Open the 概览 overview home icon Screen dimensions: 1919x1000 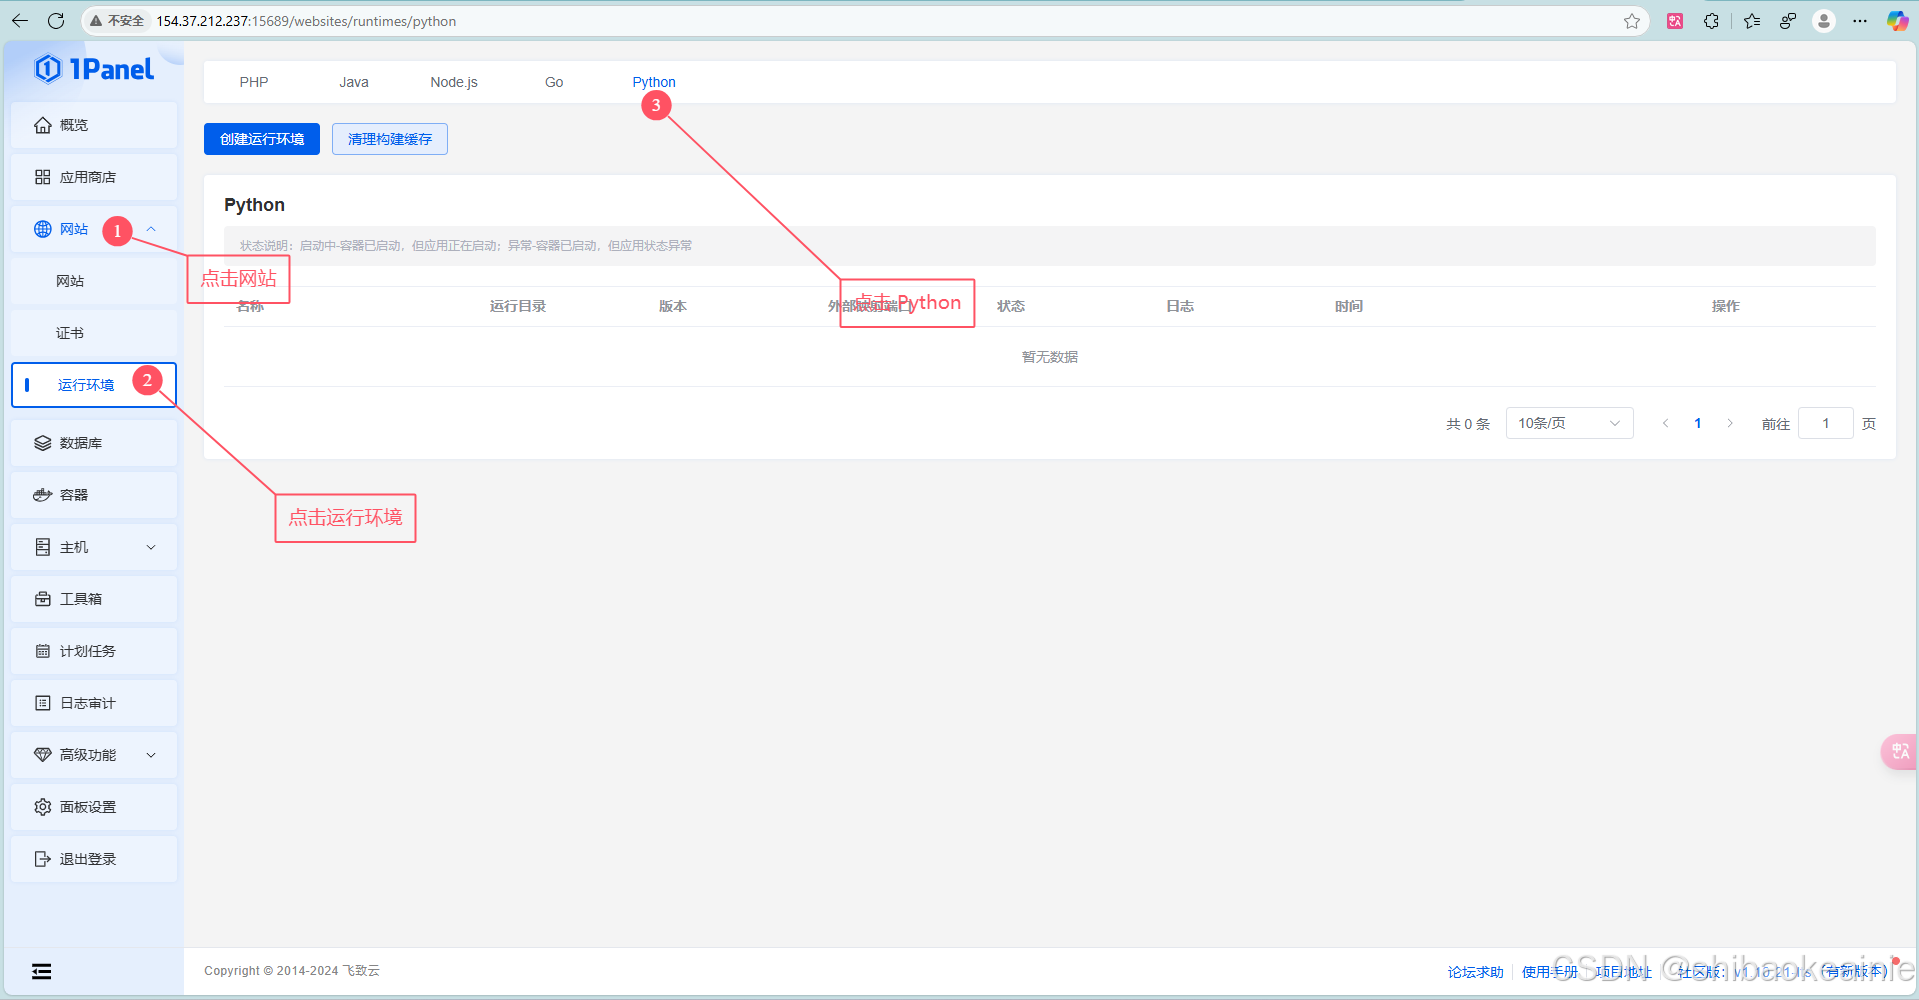[42, 125]
